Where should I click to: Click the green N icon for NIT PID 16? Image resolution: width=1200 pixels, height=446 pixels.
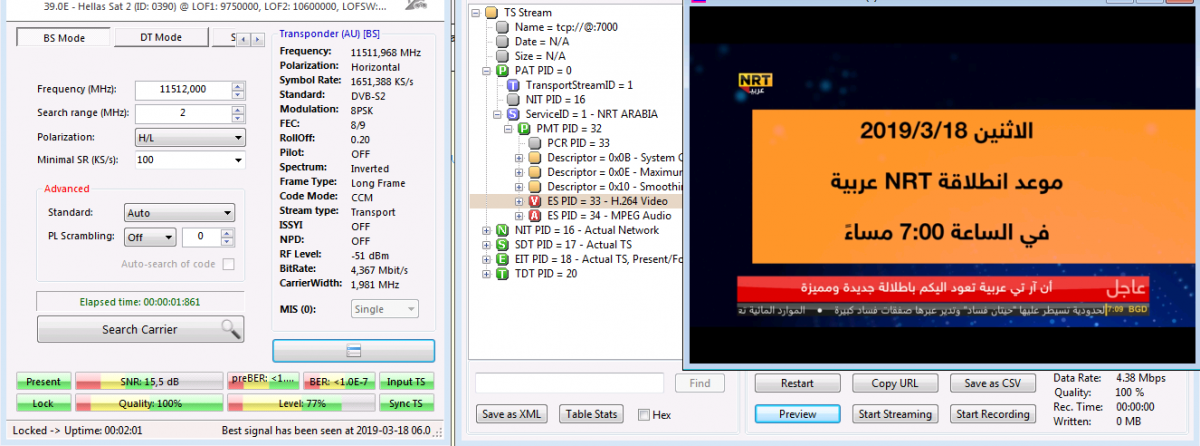(x=502, y=230)
